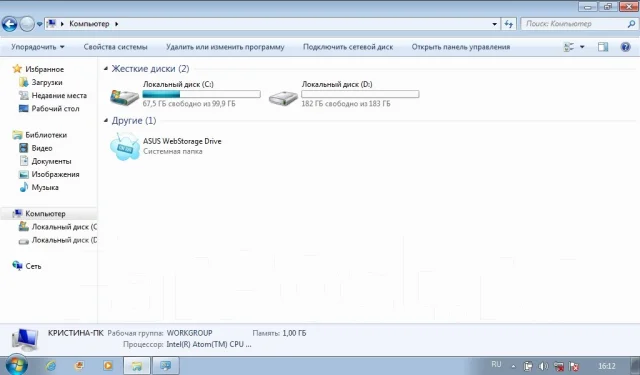Click Открыть панель управления
This screenshot has width=640, height=375.
click(x=460, y=47)
